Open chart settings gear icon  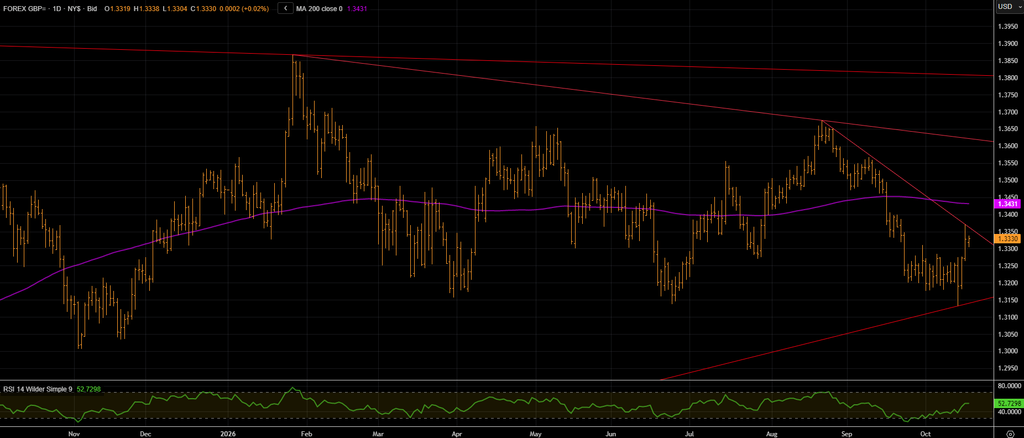click(1010, 433)
